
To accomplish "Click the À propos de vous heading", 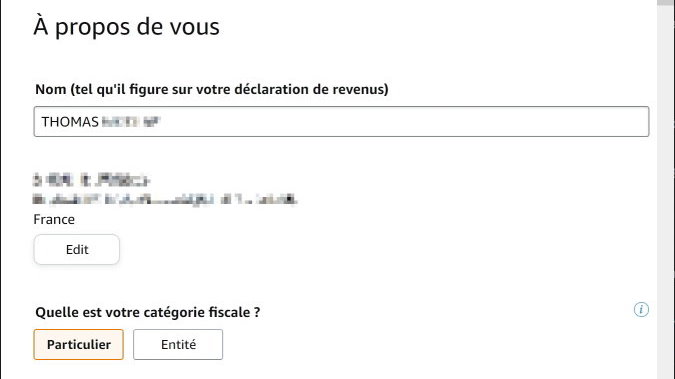I will click(127, 27).
